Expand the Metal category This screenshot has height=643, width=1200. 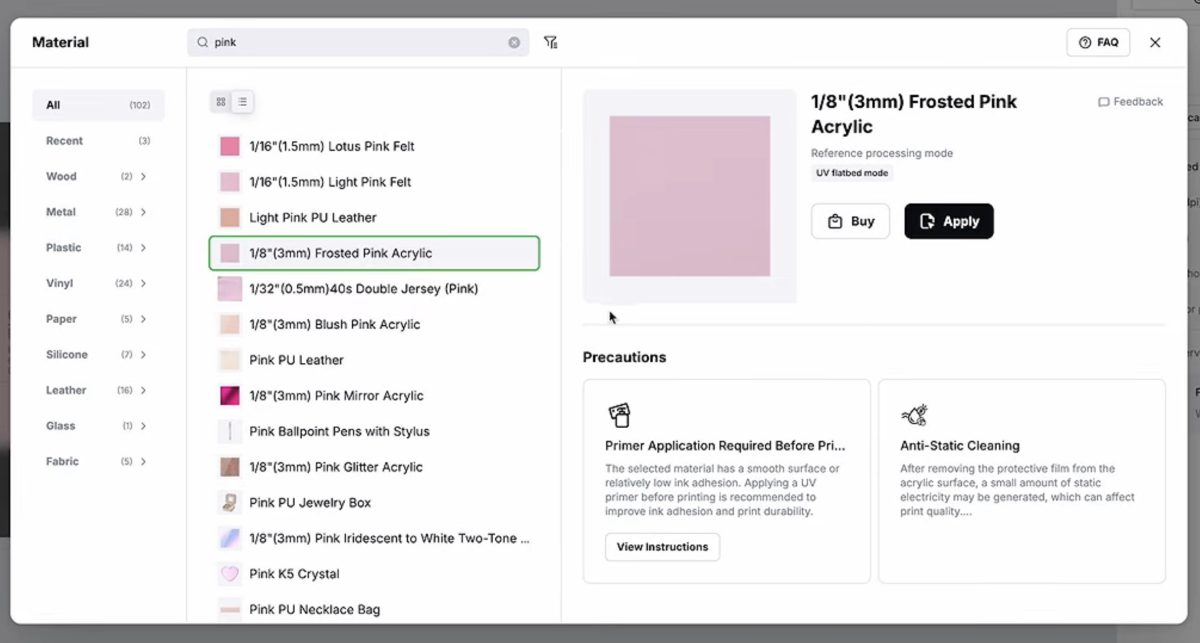click(143, 212)
